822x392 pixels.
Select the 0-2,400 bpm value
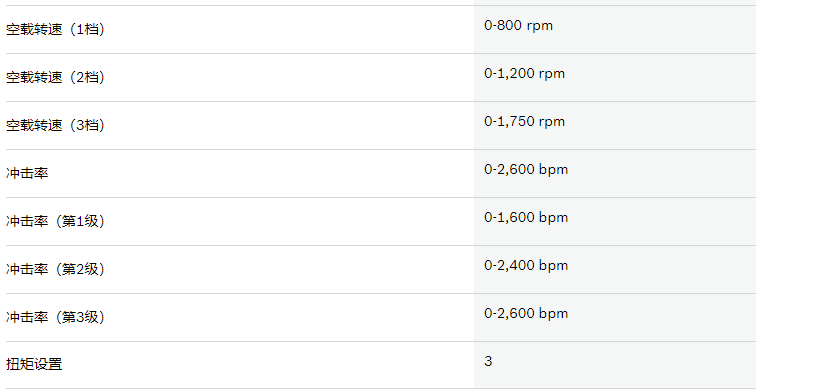(526, 265)
